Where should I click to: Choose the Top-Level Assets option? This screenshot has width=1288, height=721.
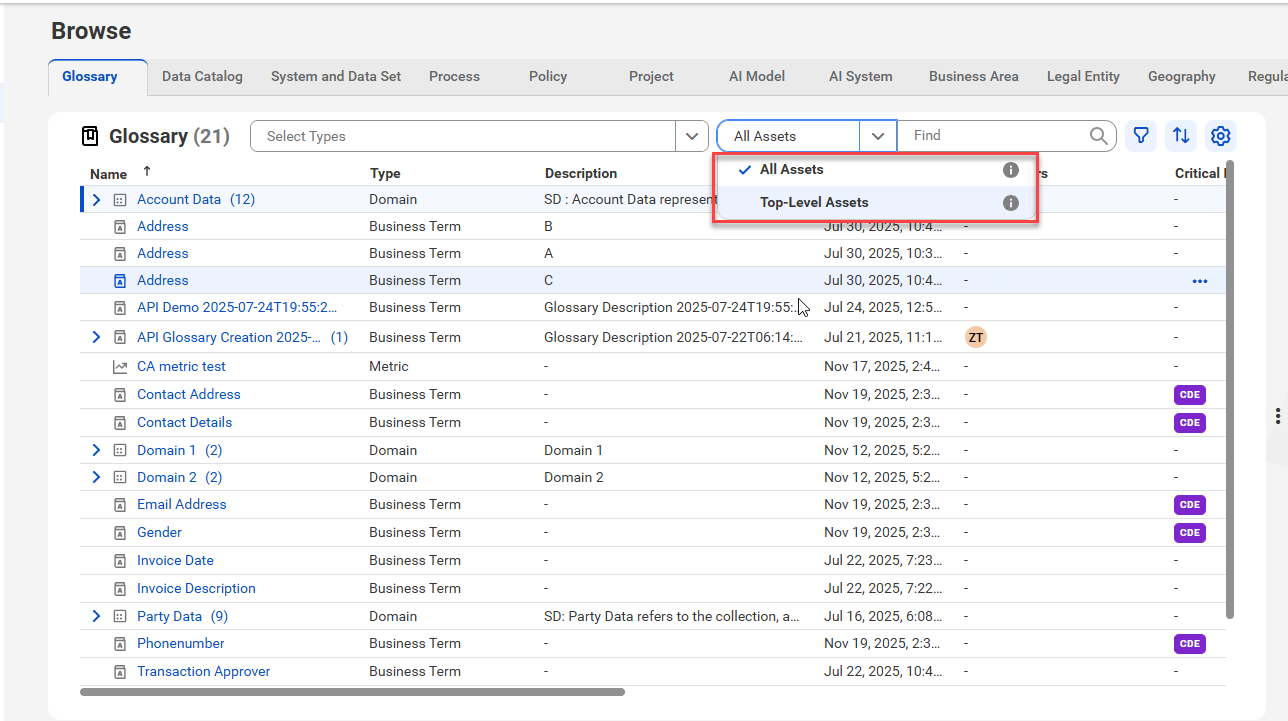[x=875, y=203]
